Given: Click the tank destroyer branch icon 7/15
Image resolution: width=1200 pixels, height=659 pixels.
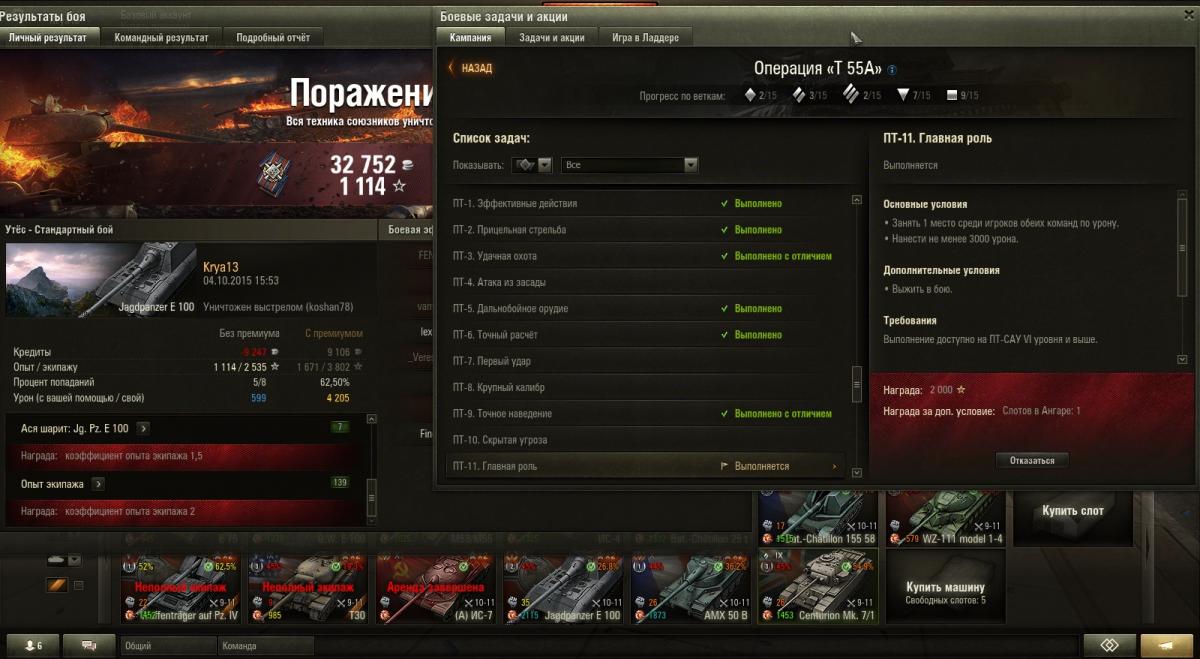Looking at the screenshot, I should tap(902, 95).
